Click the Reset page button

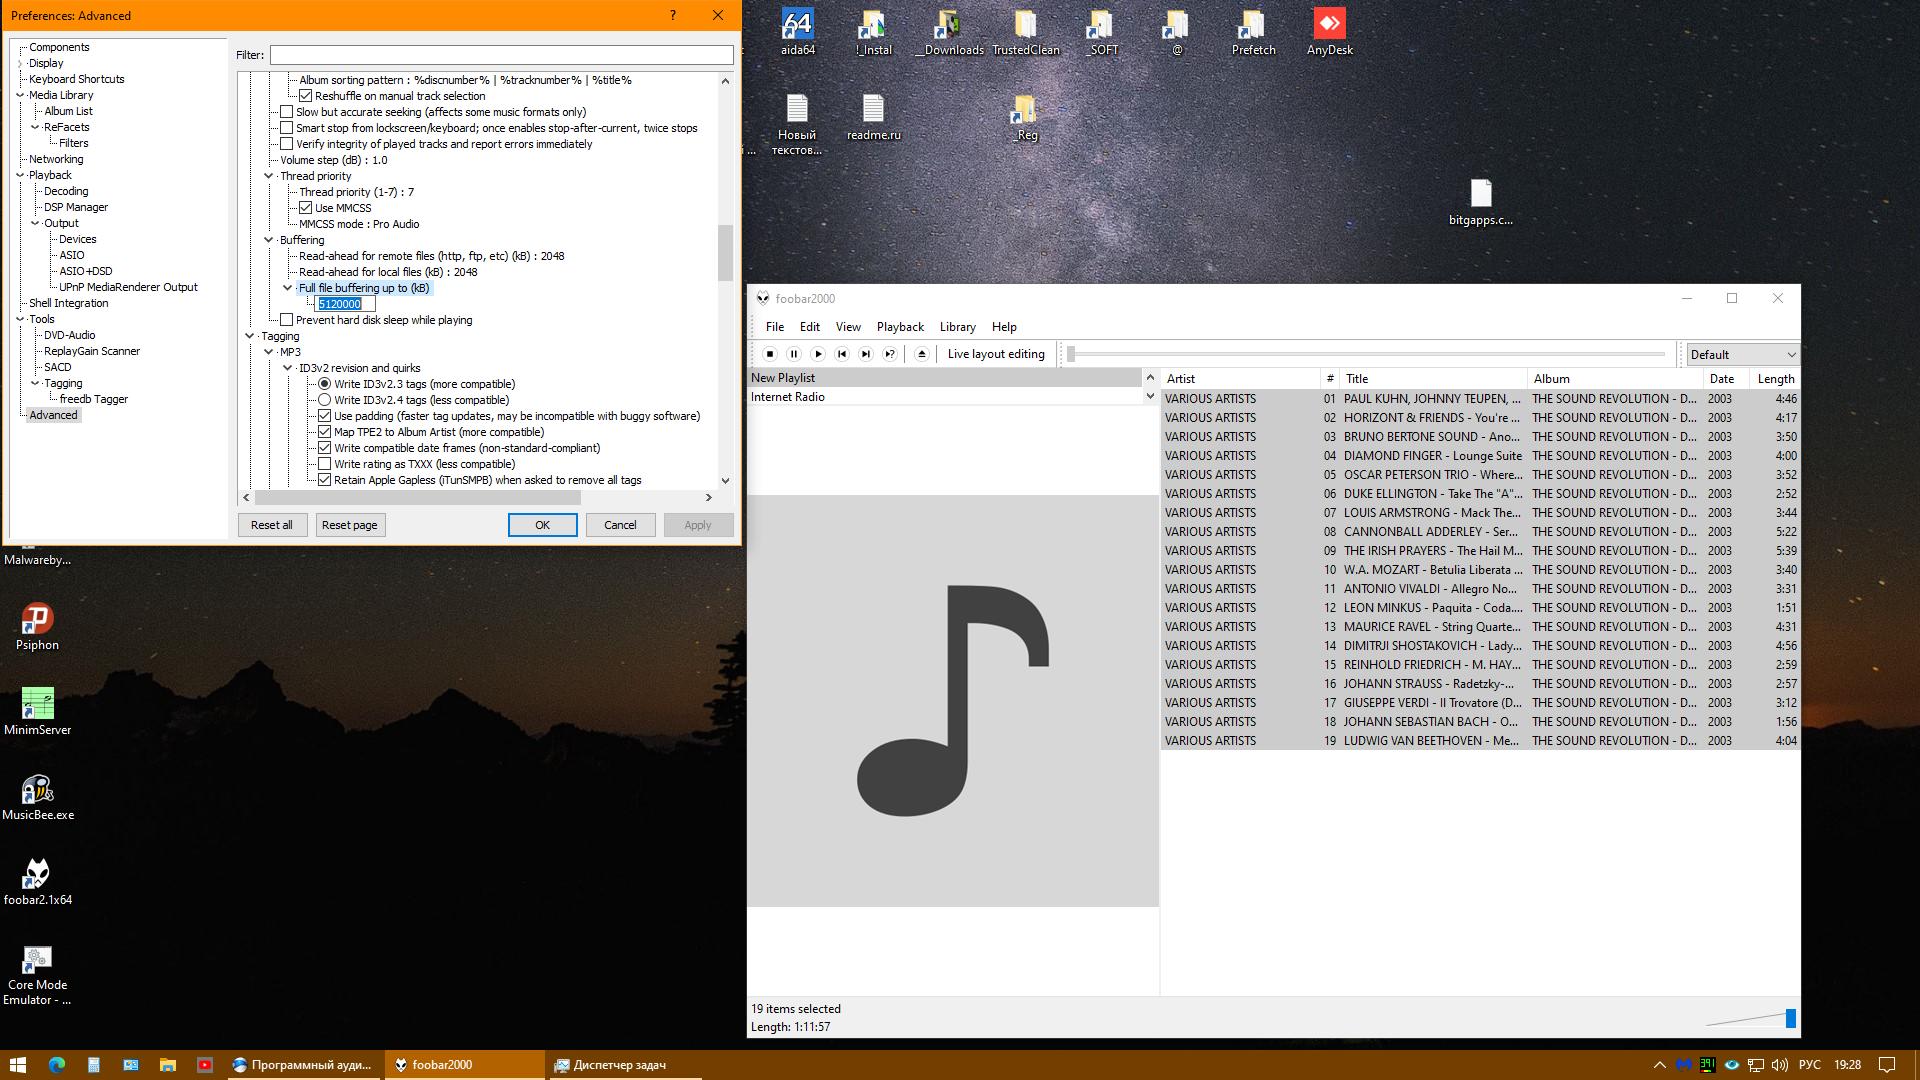click(349, 525)
